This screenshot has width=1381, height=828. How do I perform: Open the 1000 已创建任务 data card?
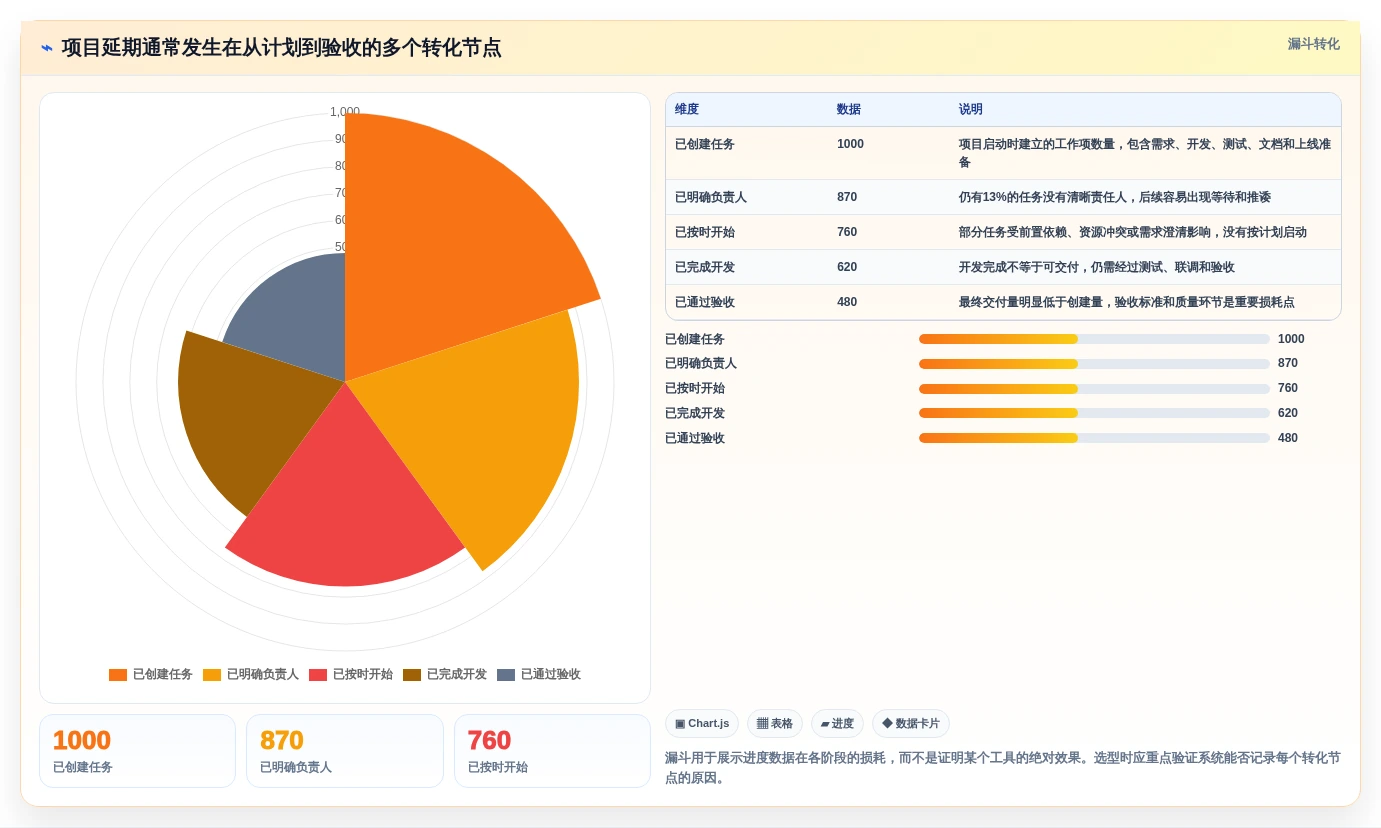137,751
